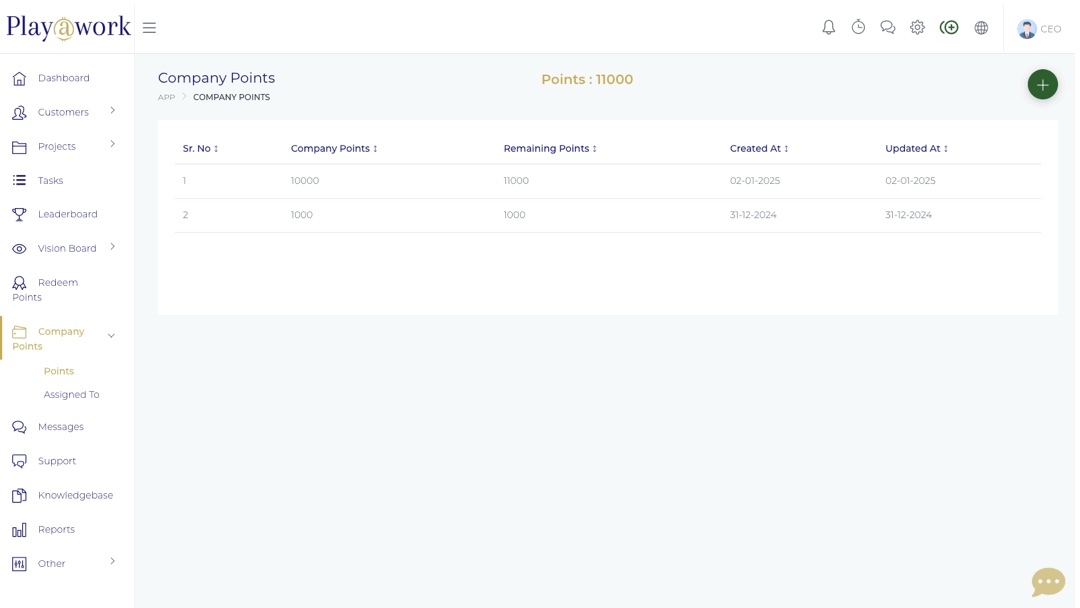This screenshot has width=1080, height=608.
Task: Click the timer clock icon
Action: click(858, 28)
